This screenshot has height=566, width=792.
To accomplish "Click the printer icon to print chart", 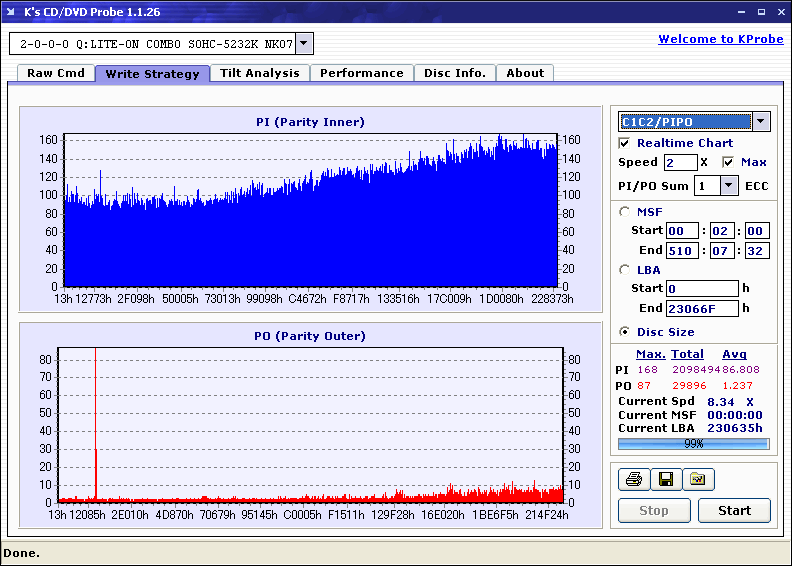I will (x=633, y=480).
